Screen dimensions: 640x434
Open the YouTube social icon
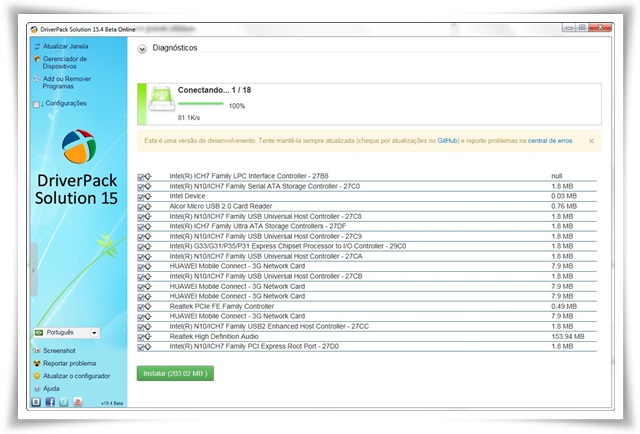[x=78, y=402]
